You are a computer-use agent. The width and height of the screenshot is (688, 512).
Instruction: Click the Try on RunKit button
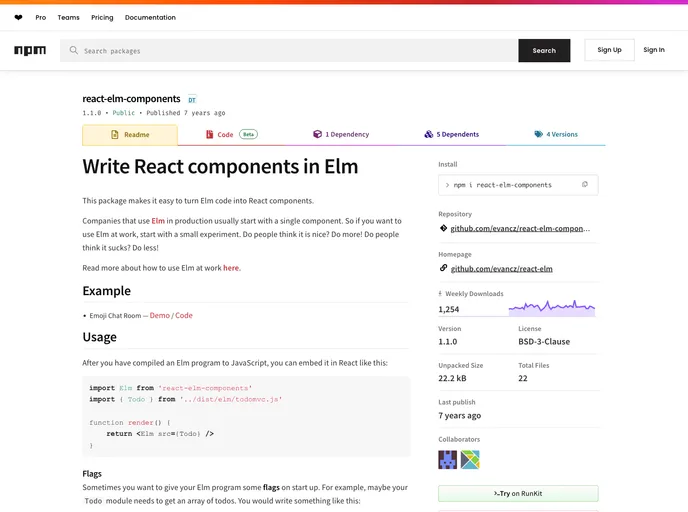tap(518, 494)
